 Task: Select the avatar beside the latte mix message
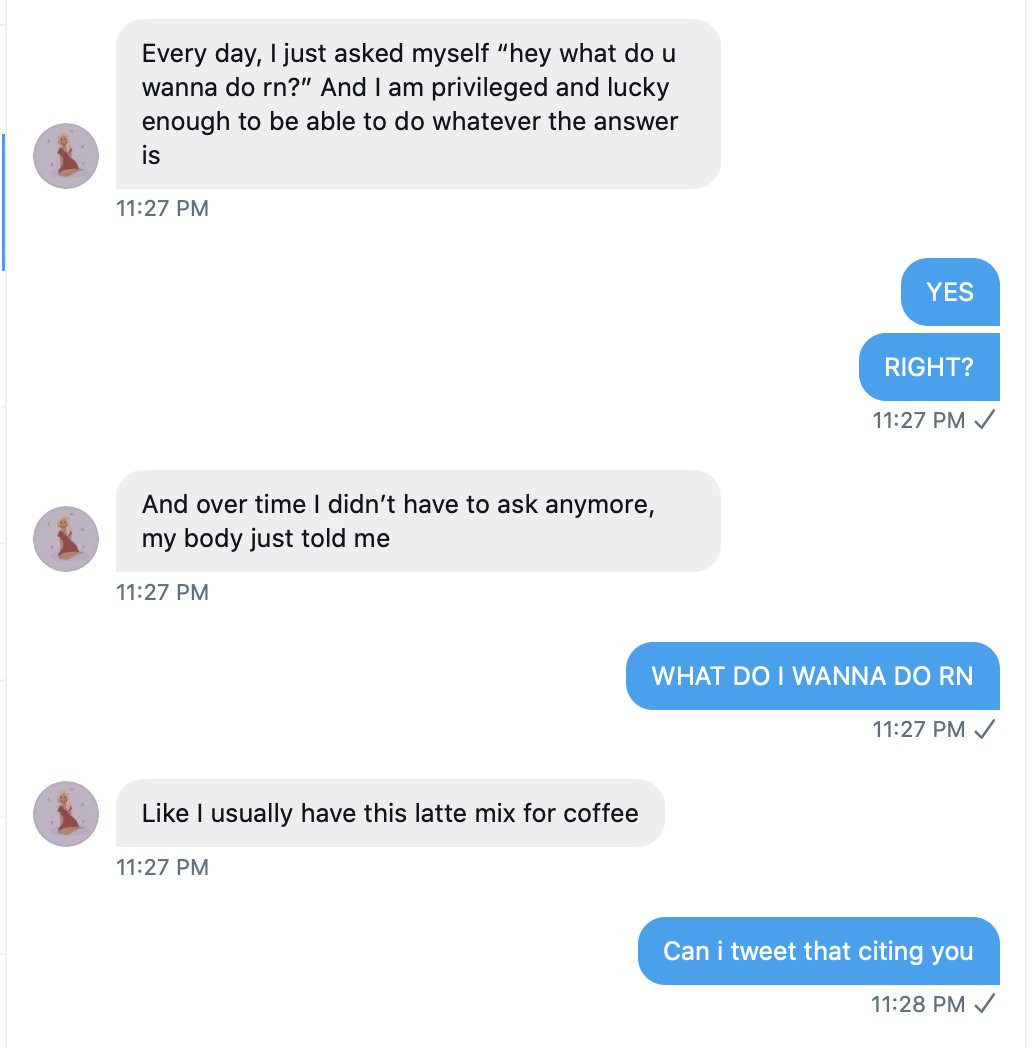66,814
